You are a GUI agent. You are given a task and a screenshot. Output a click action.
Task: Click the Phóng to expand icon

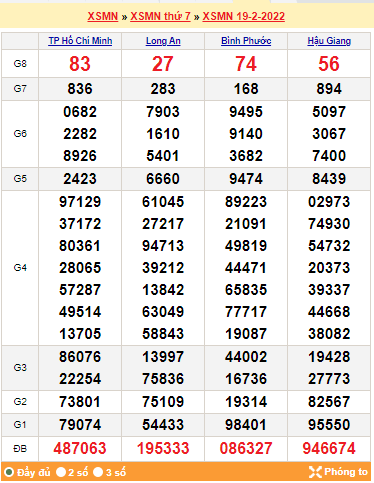click(x=315, y=472)
